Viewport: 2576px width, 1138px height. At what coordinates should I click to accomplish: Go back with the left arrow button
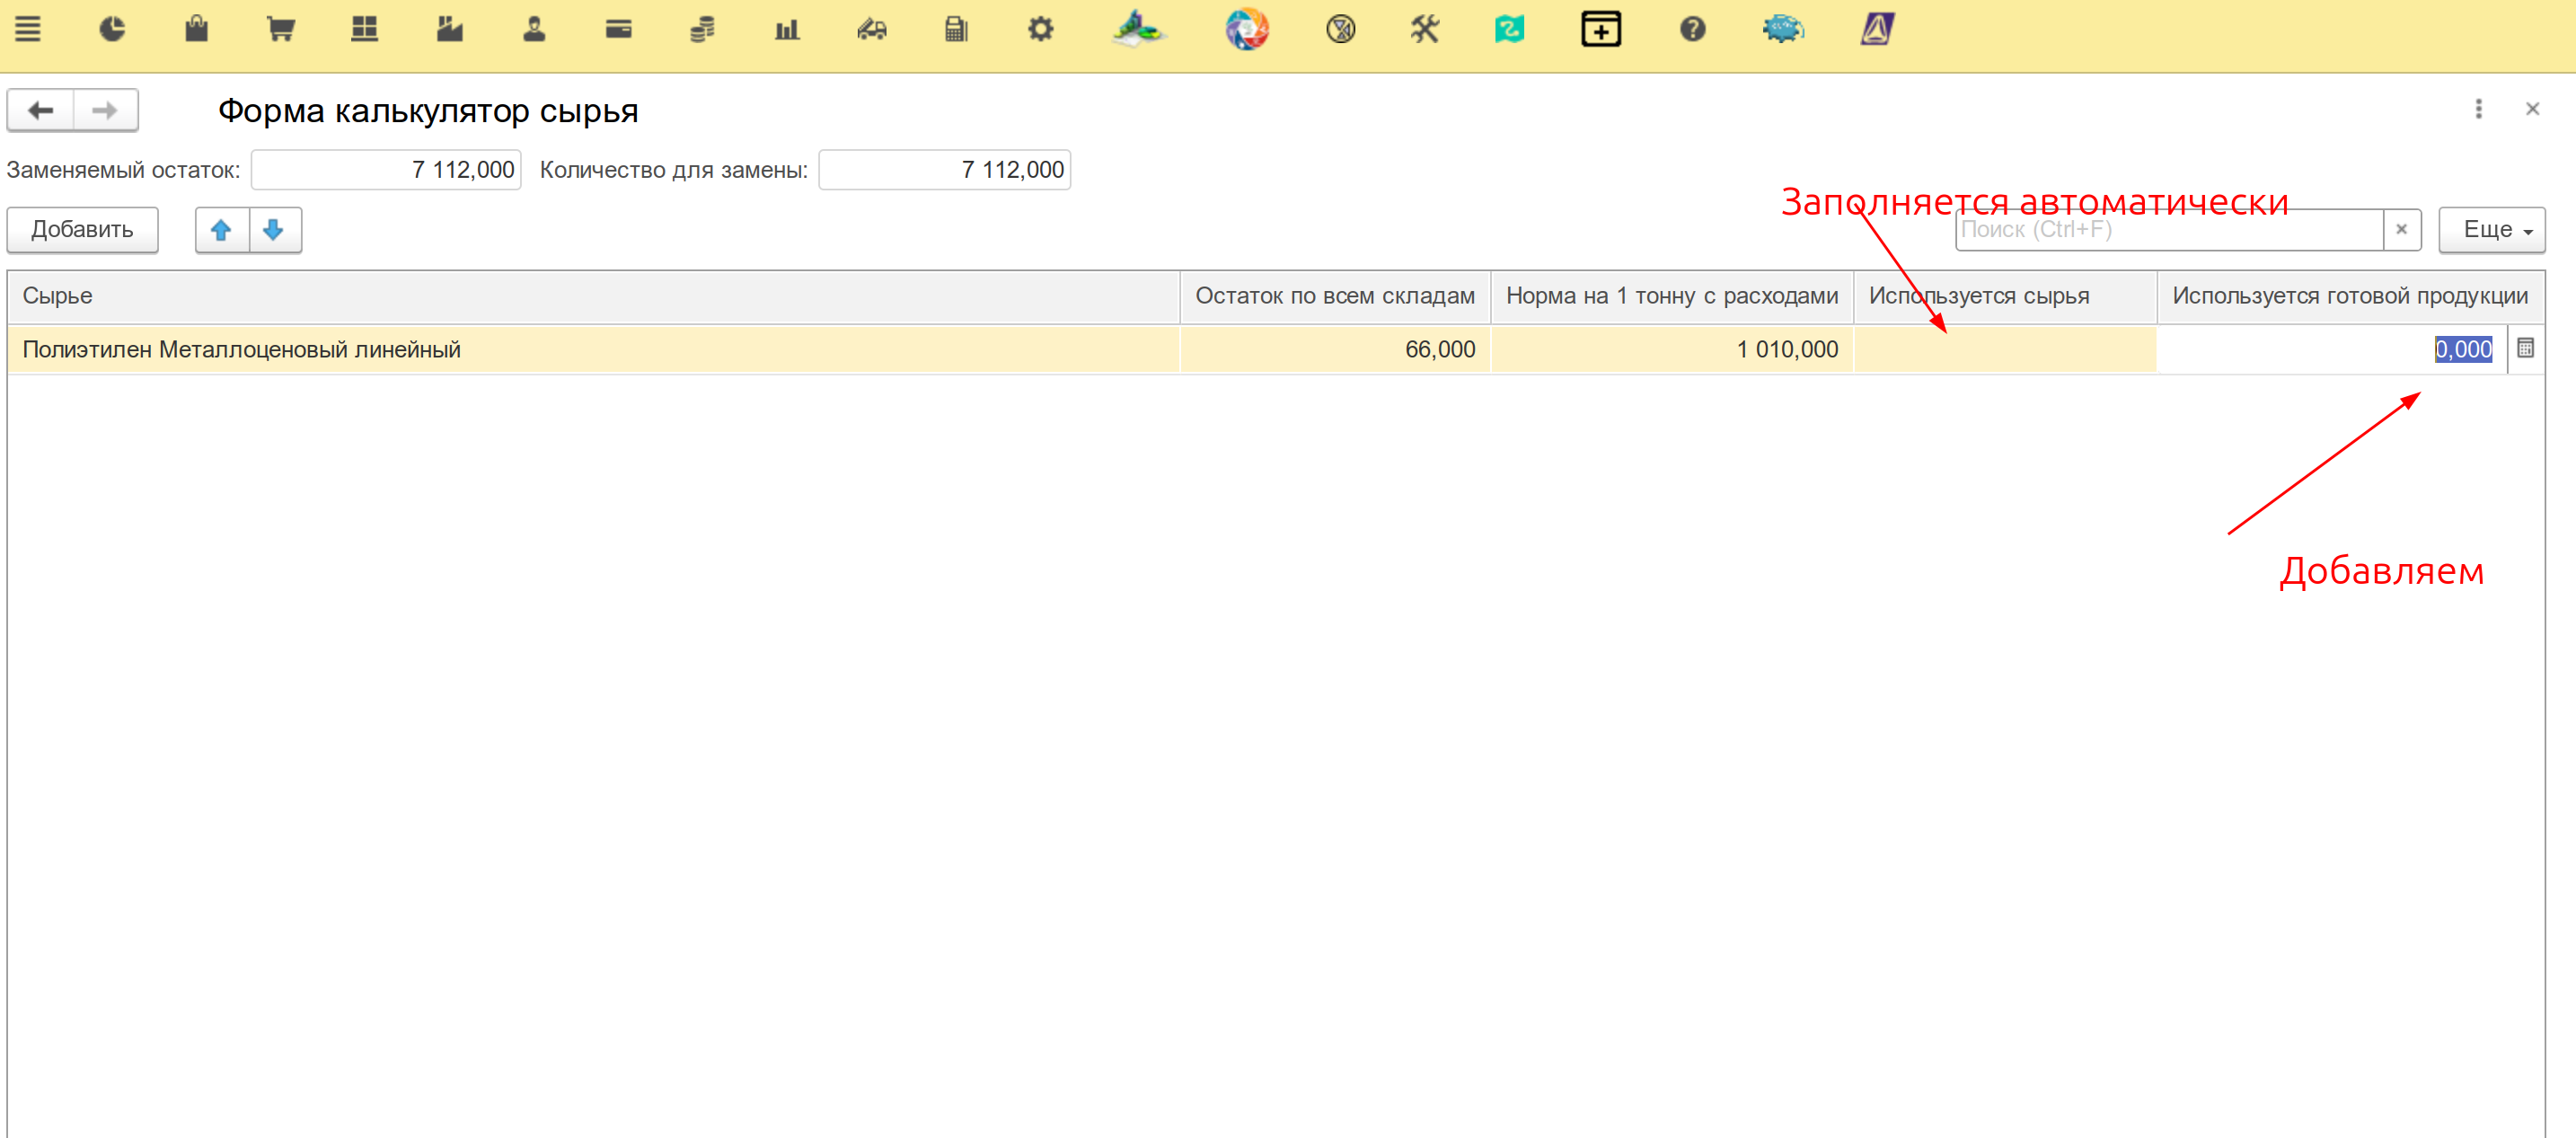pos(41,110)
